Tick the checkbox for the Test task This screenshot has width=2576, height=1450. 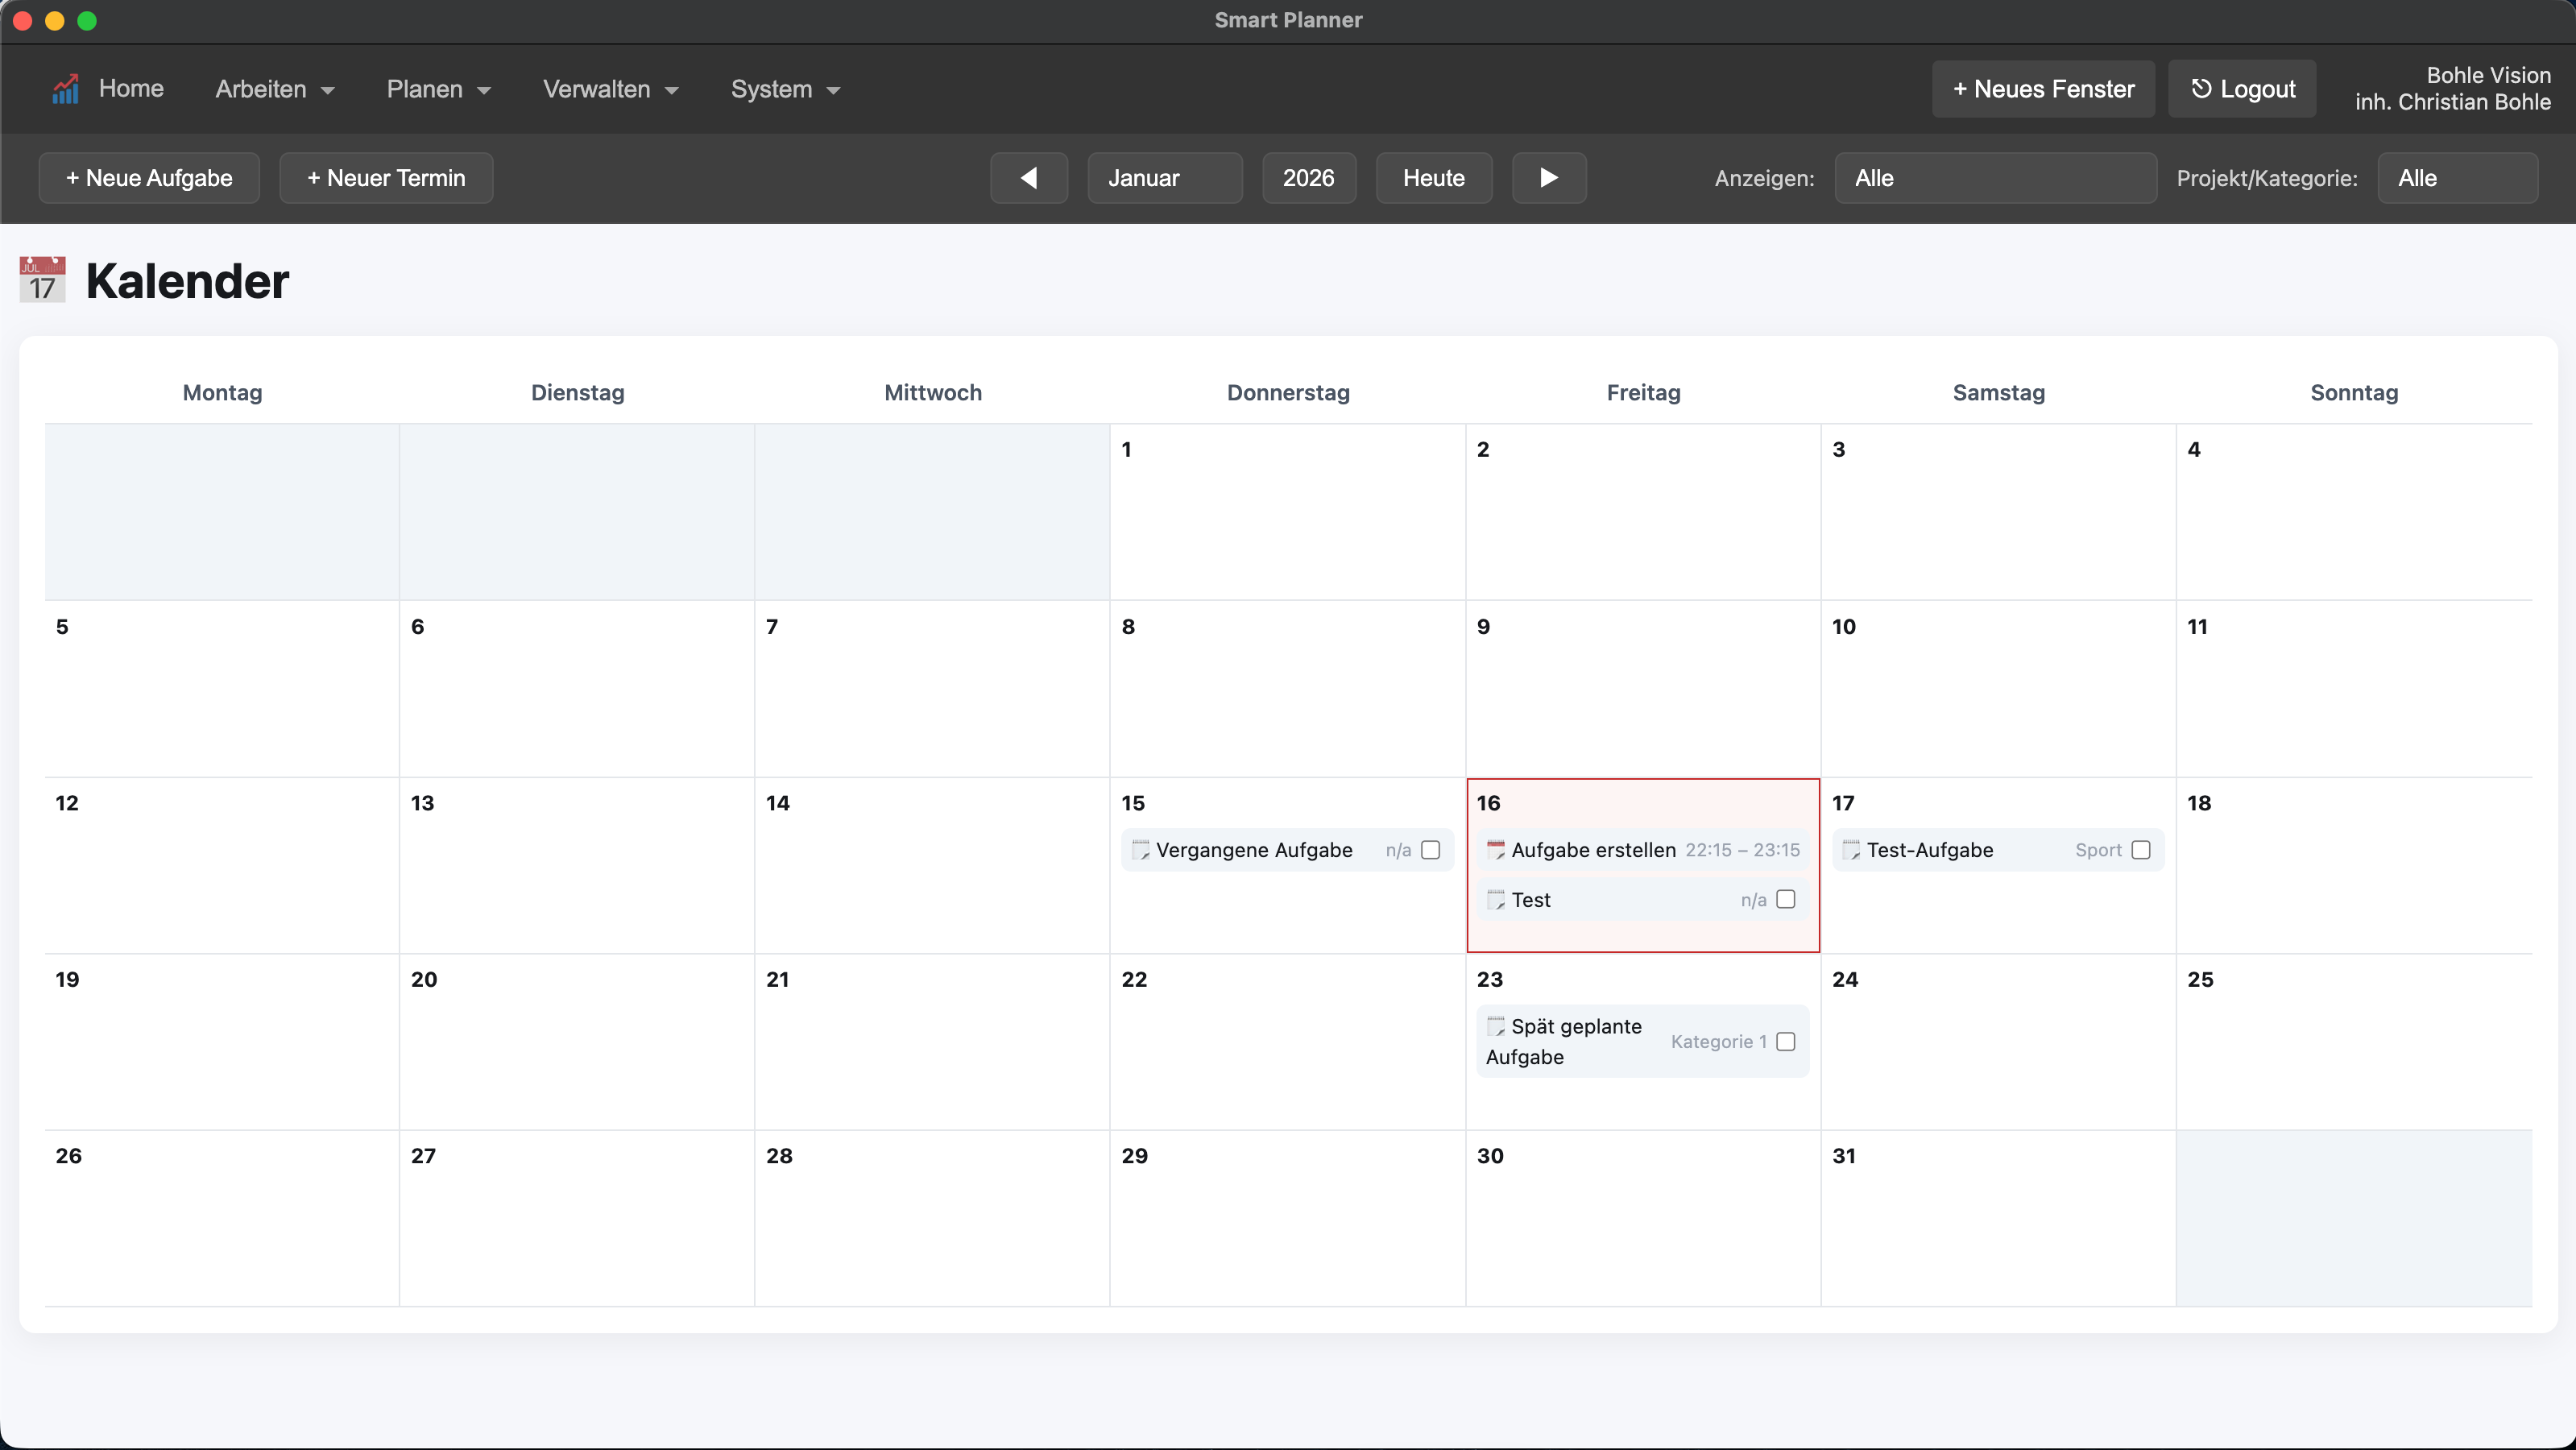click(x=1785, y=899)
